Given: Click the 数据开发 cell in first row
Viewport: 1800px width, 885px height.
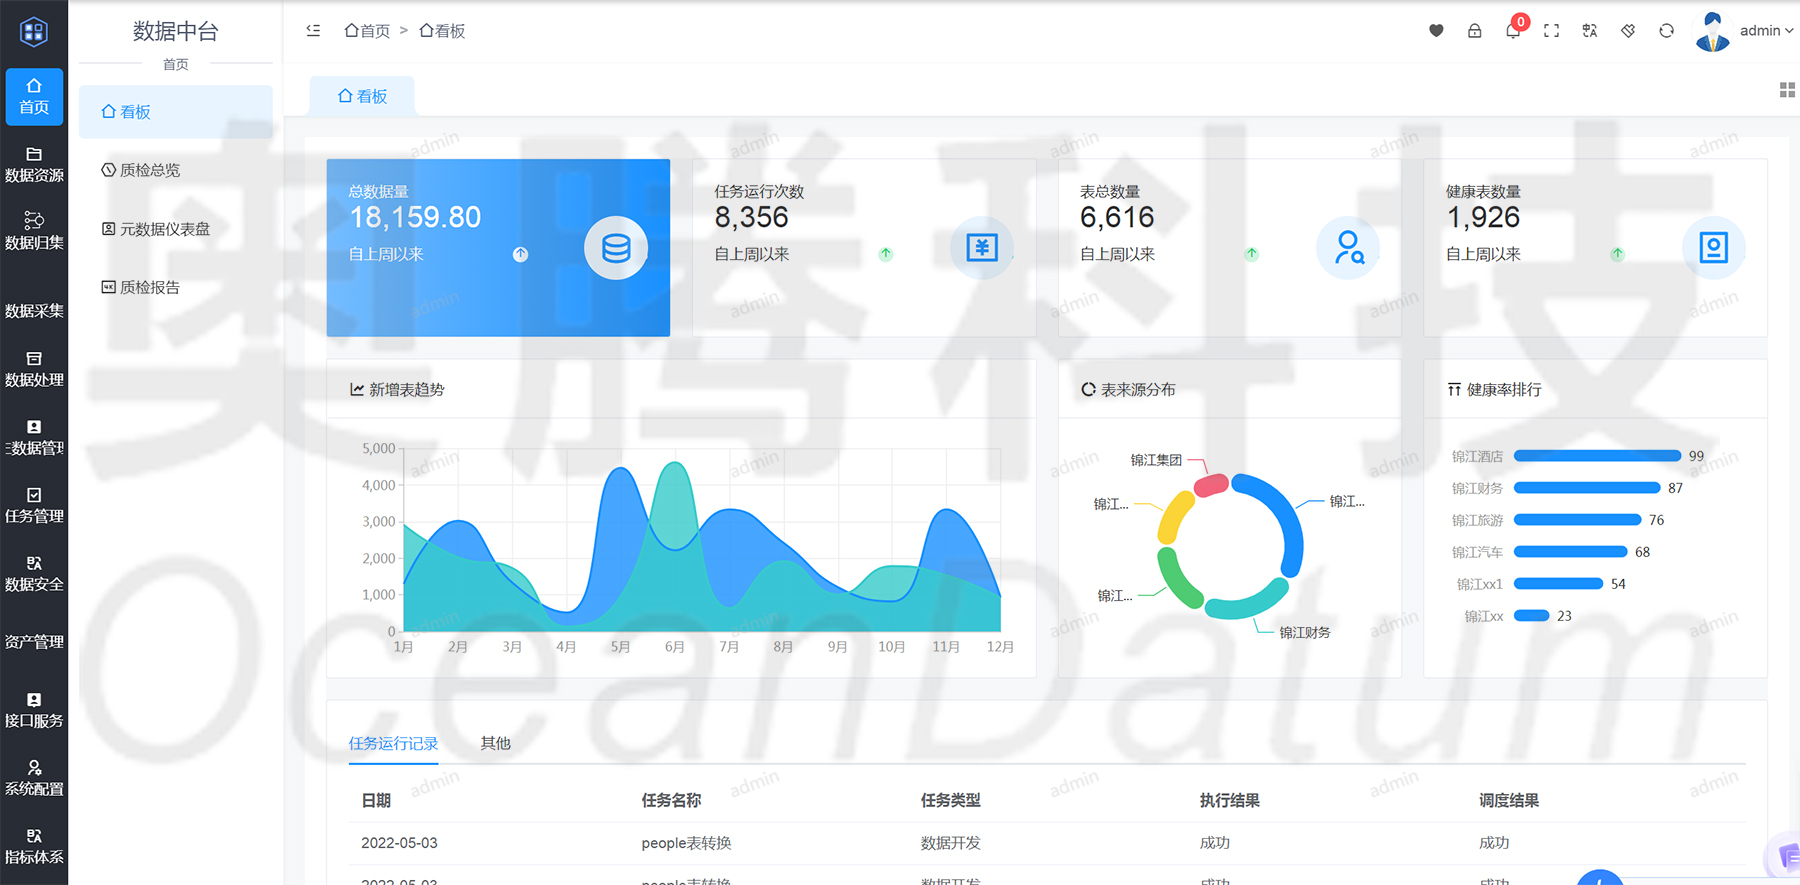Looking at the screenshot, I should click(x=950, y=843).
